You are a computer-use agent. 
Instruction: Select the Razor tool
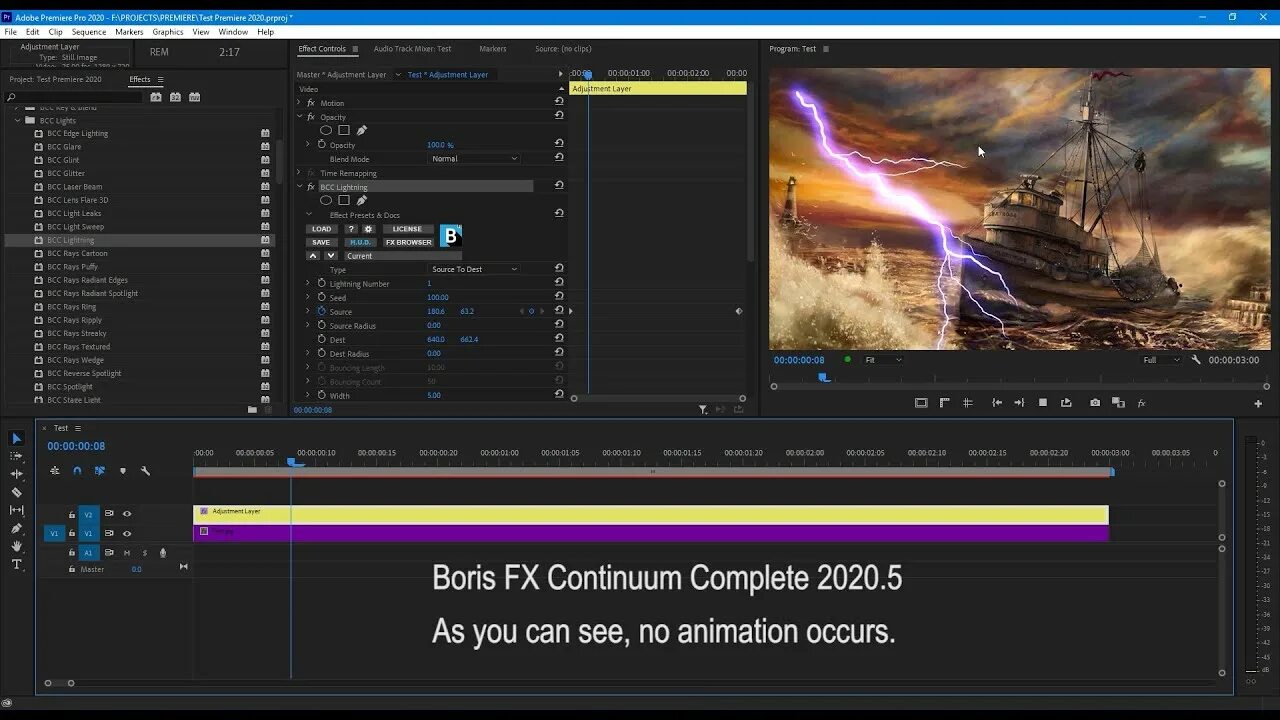tap(16, 492)
